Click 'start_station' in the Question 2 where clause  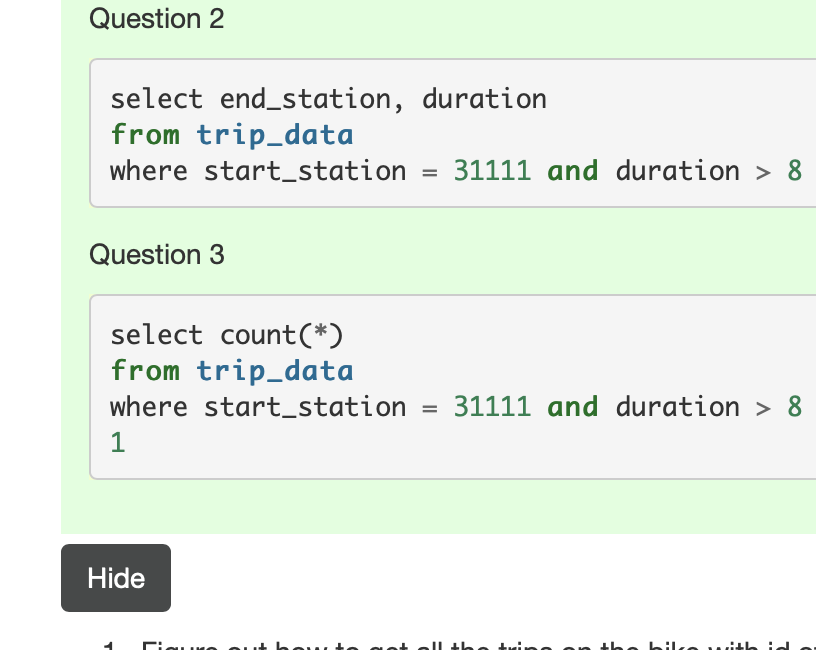(305, 171)
